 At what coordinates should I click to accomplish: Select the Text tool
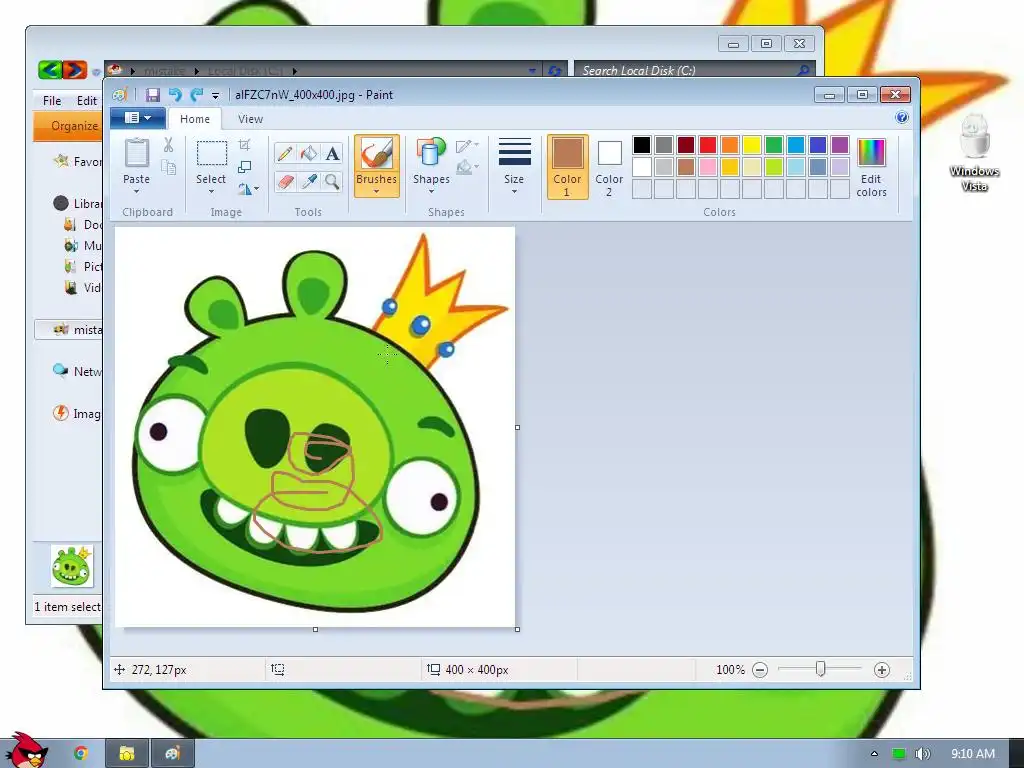pos(332,153)
